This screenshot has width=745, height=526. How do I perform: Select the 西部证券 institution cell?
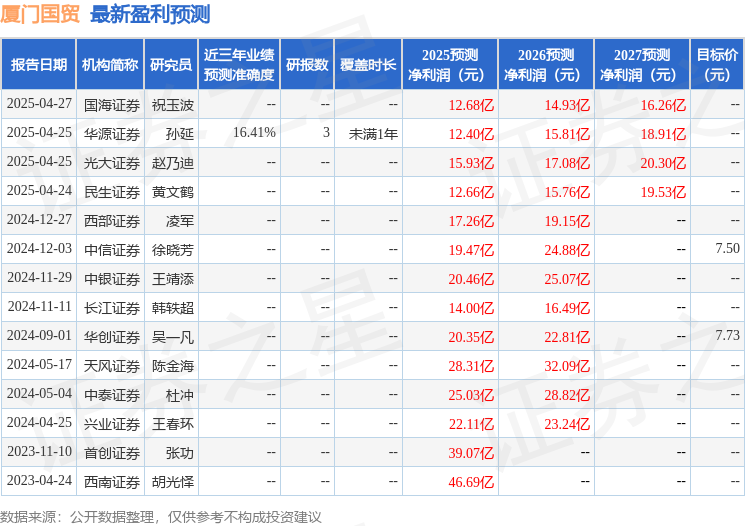pyautogui.click(x=112, y=221)
